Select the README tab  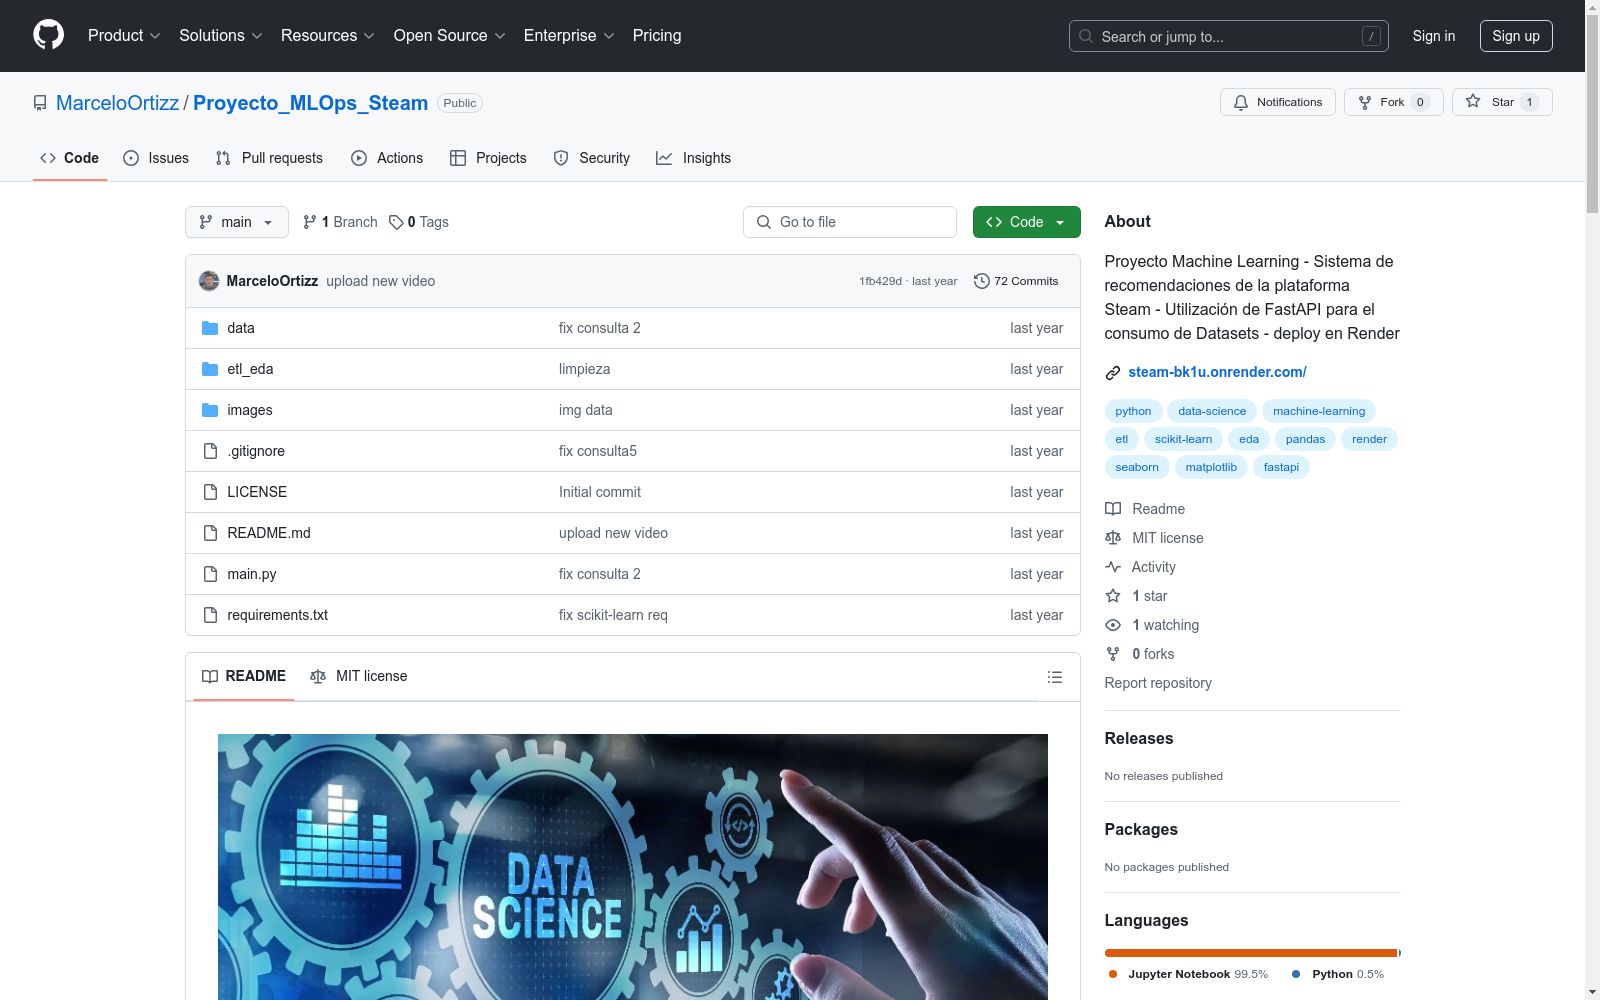[x=244, y=676]
